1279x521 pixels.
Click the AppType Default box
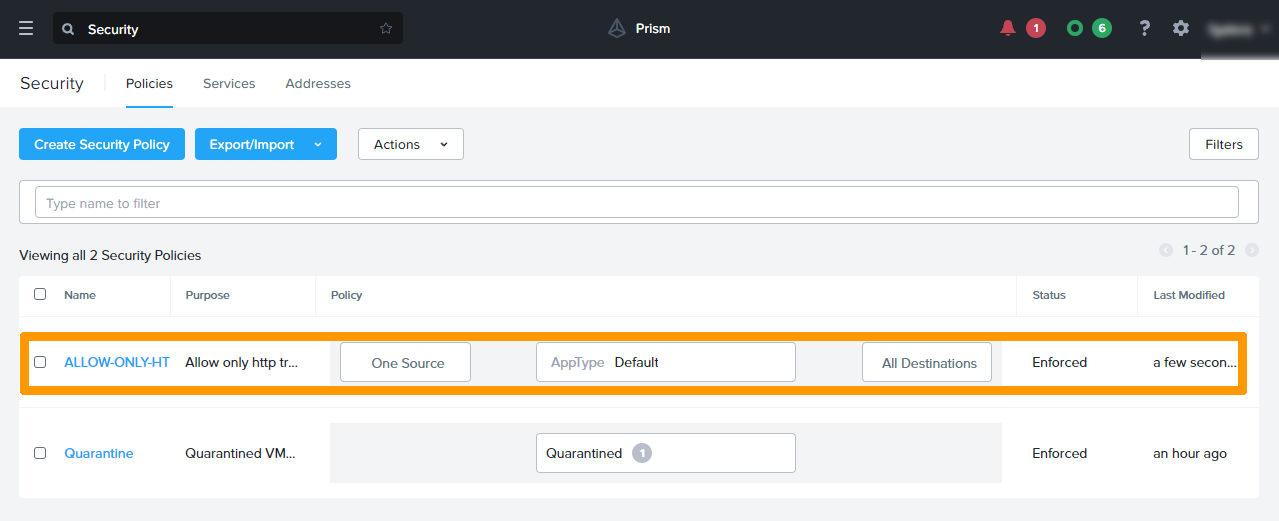pos(666,362)
